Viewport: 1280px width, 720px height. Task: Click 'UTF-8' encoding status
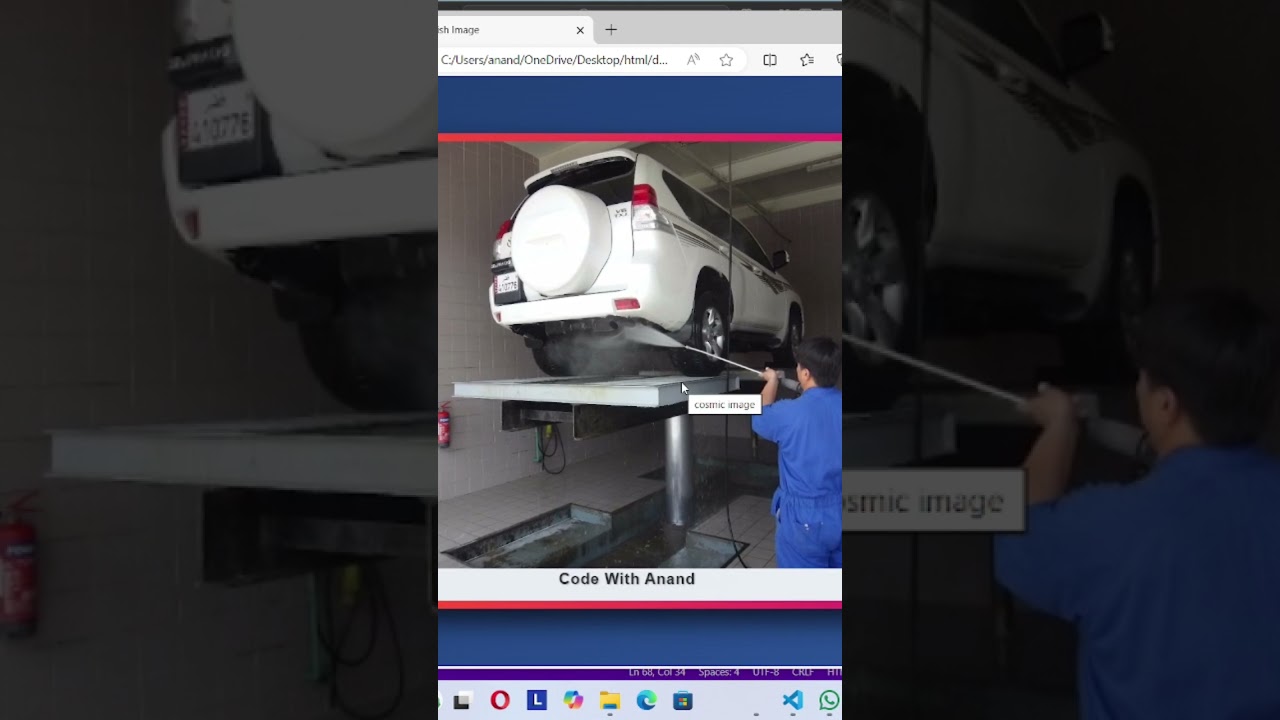[x=766, y=672]
